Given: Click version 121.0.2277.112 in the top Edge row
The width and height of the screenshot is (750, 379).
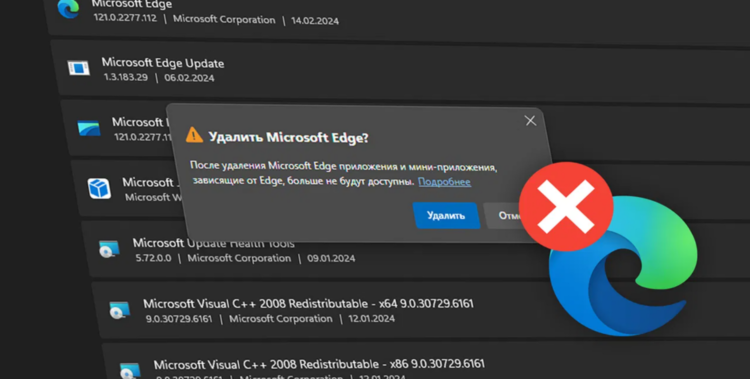Looking at the screenshot, I should pyautogui.click(x=125, y=18).
